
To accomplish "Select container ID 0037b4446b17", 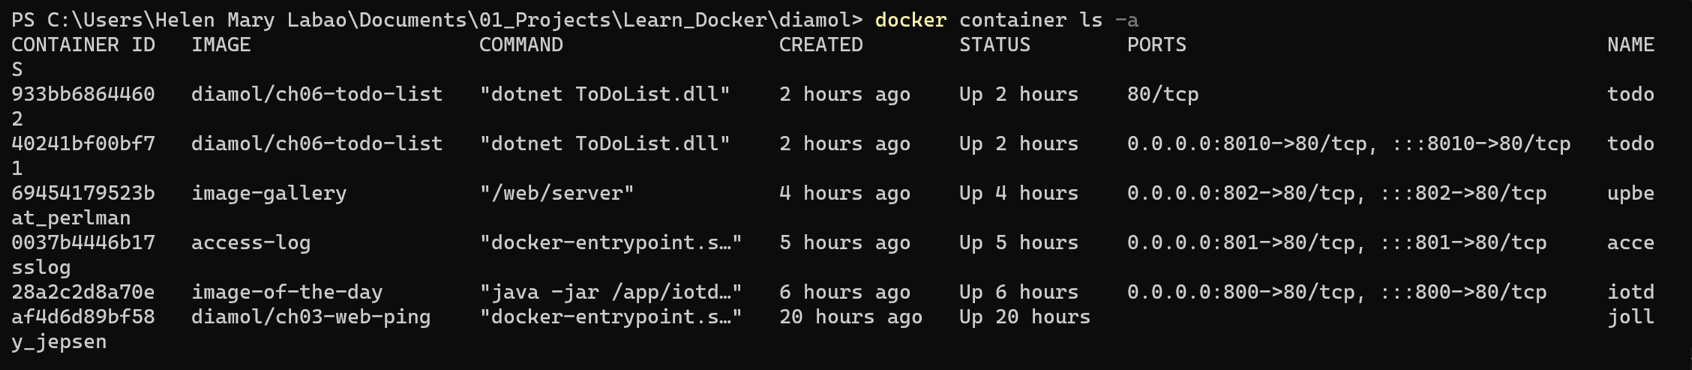I will tap(83, 243).
